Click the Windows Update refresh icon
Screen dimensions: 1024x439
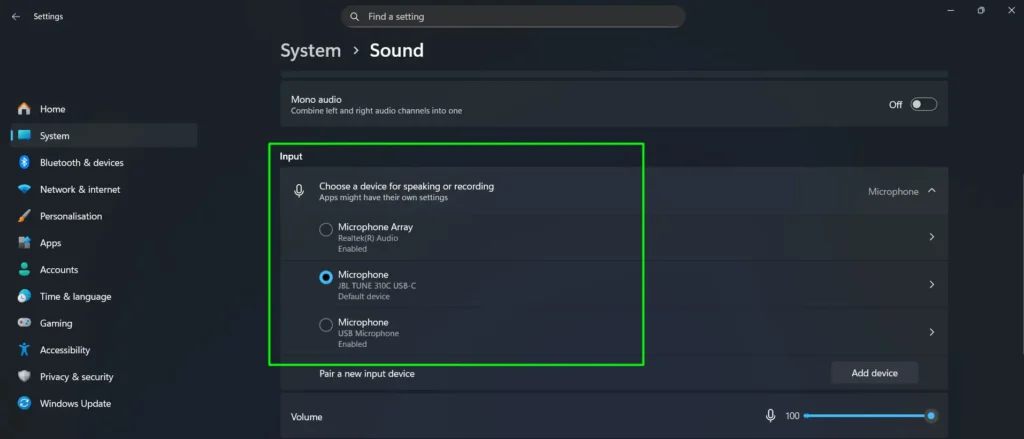[24, 403]
